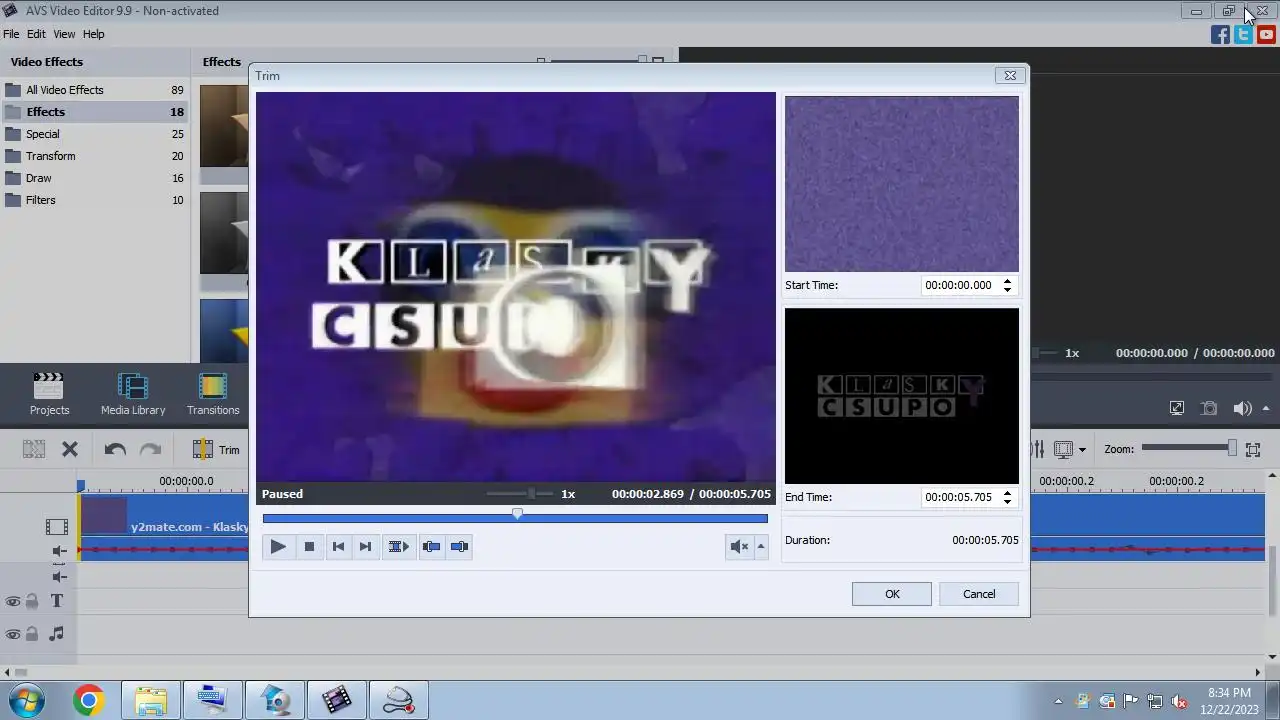This screenshot has height=720, width=1280.
Task: Select the Transform effects category
Action: coord(95,156)
